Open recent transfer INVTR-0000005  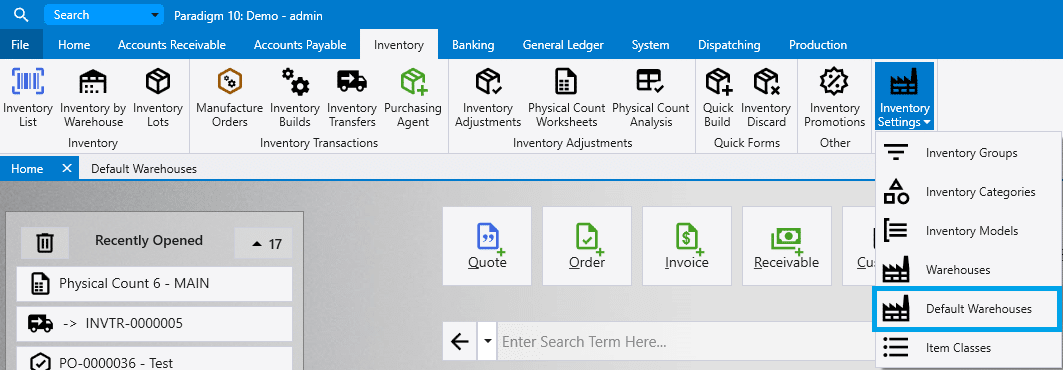154,324
